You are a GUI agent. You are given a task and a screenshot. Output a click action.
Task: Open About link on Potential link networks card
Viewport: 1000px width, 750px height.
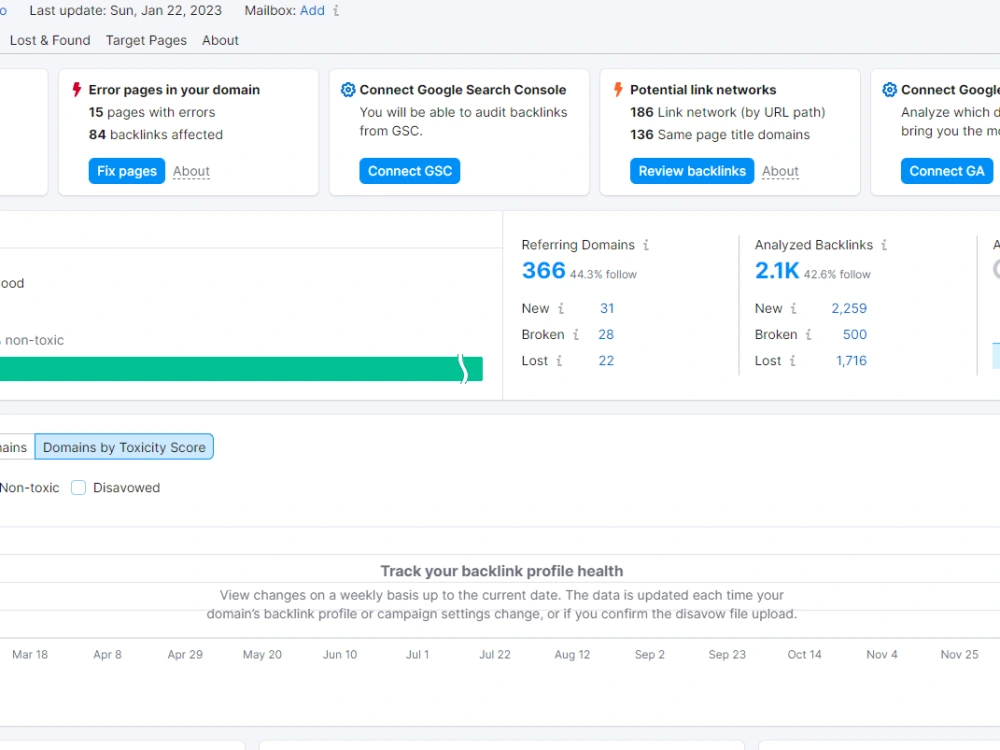(780, 171)
